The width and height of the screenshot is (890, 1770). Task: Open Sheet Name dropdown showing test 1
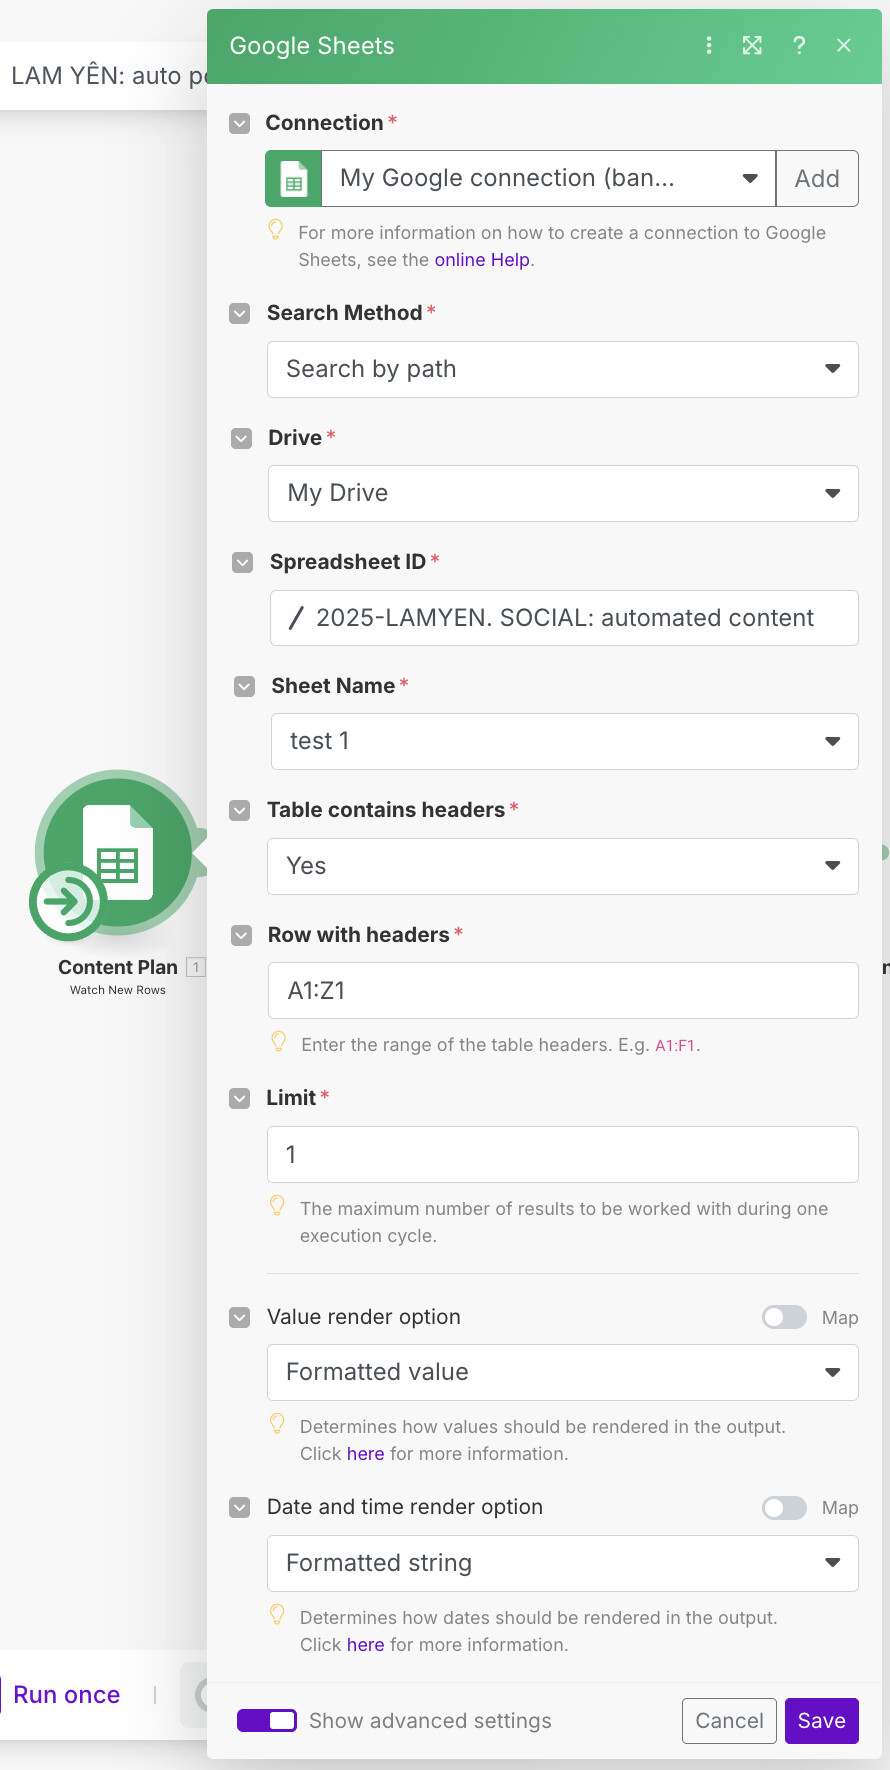565,741
